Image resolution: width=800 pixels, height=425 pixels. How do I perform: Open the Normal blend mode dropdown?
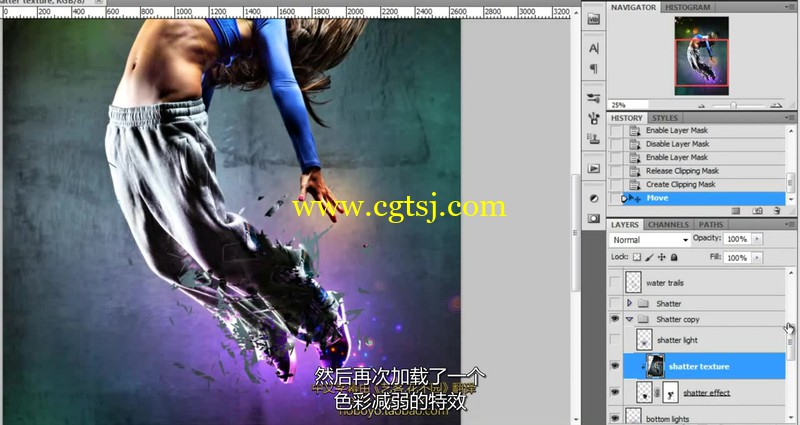pyautogui.click(x=649, y=240)
